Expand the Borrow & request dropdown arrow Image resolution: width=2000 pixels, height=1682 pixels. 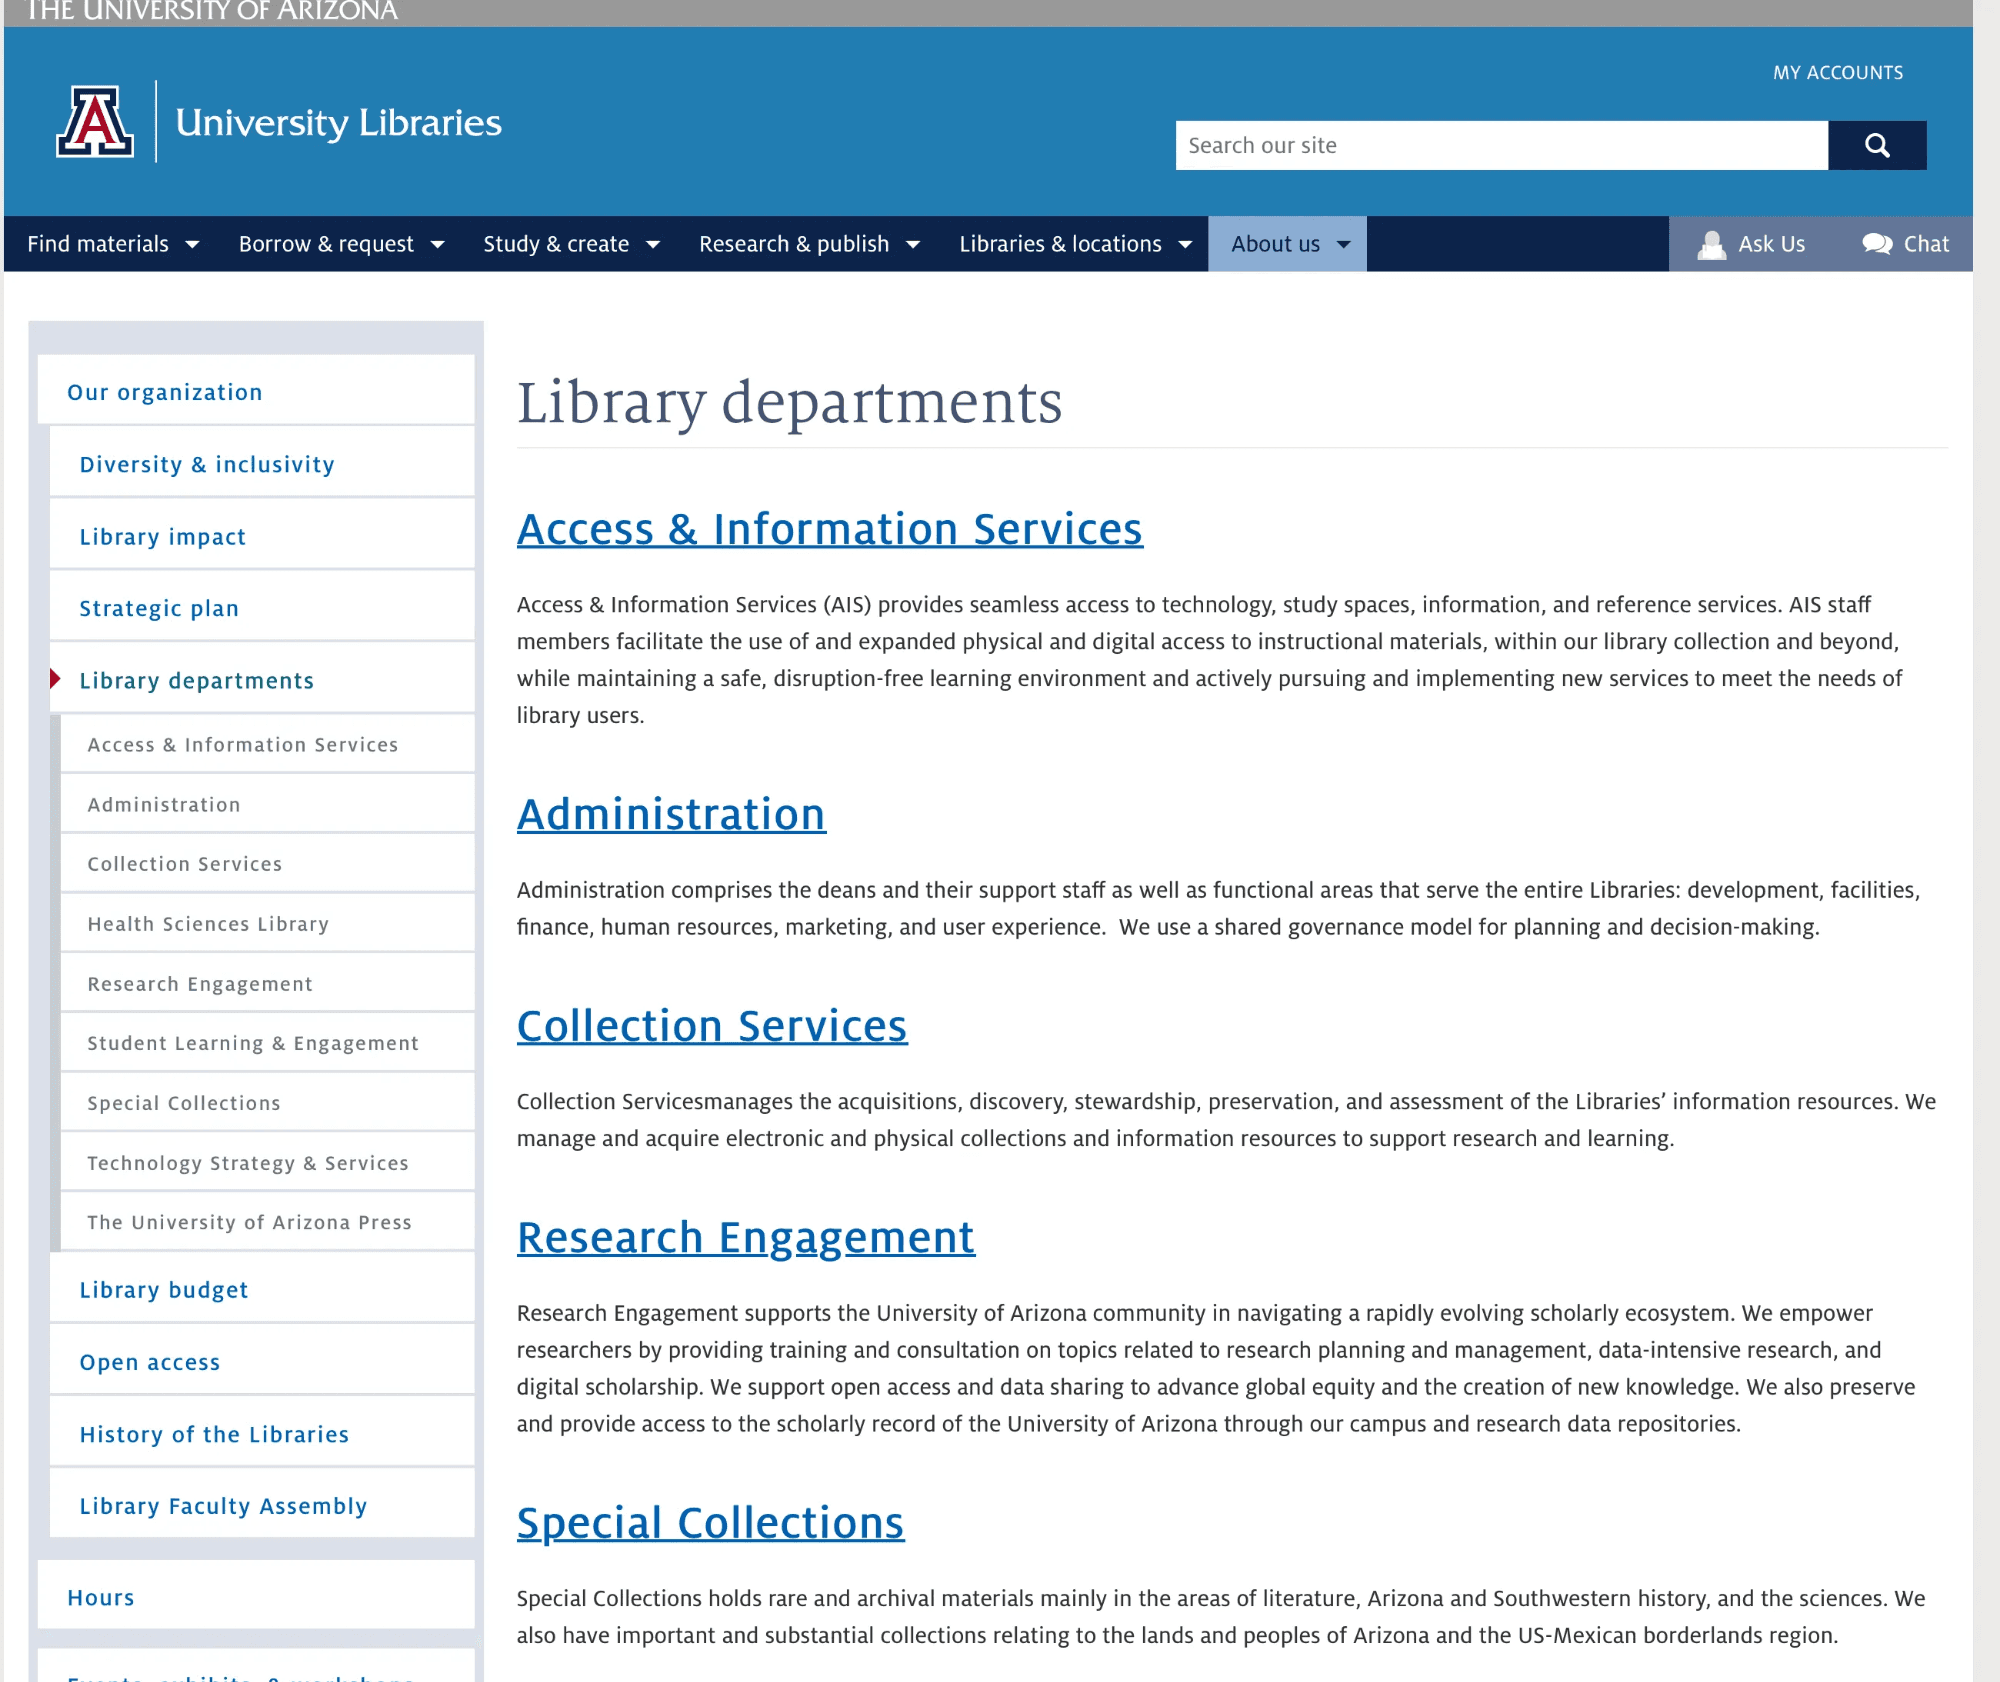(x=437, y=245)
